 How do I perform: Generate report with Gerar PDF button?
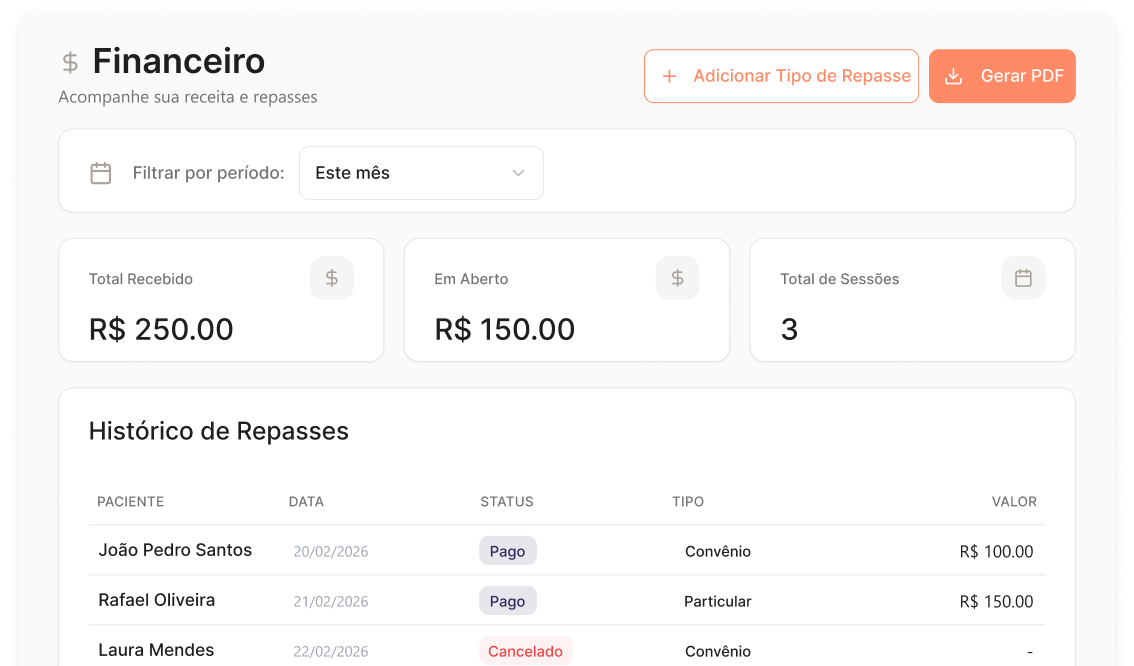pyautogui.click(x=1002, y=76)
